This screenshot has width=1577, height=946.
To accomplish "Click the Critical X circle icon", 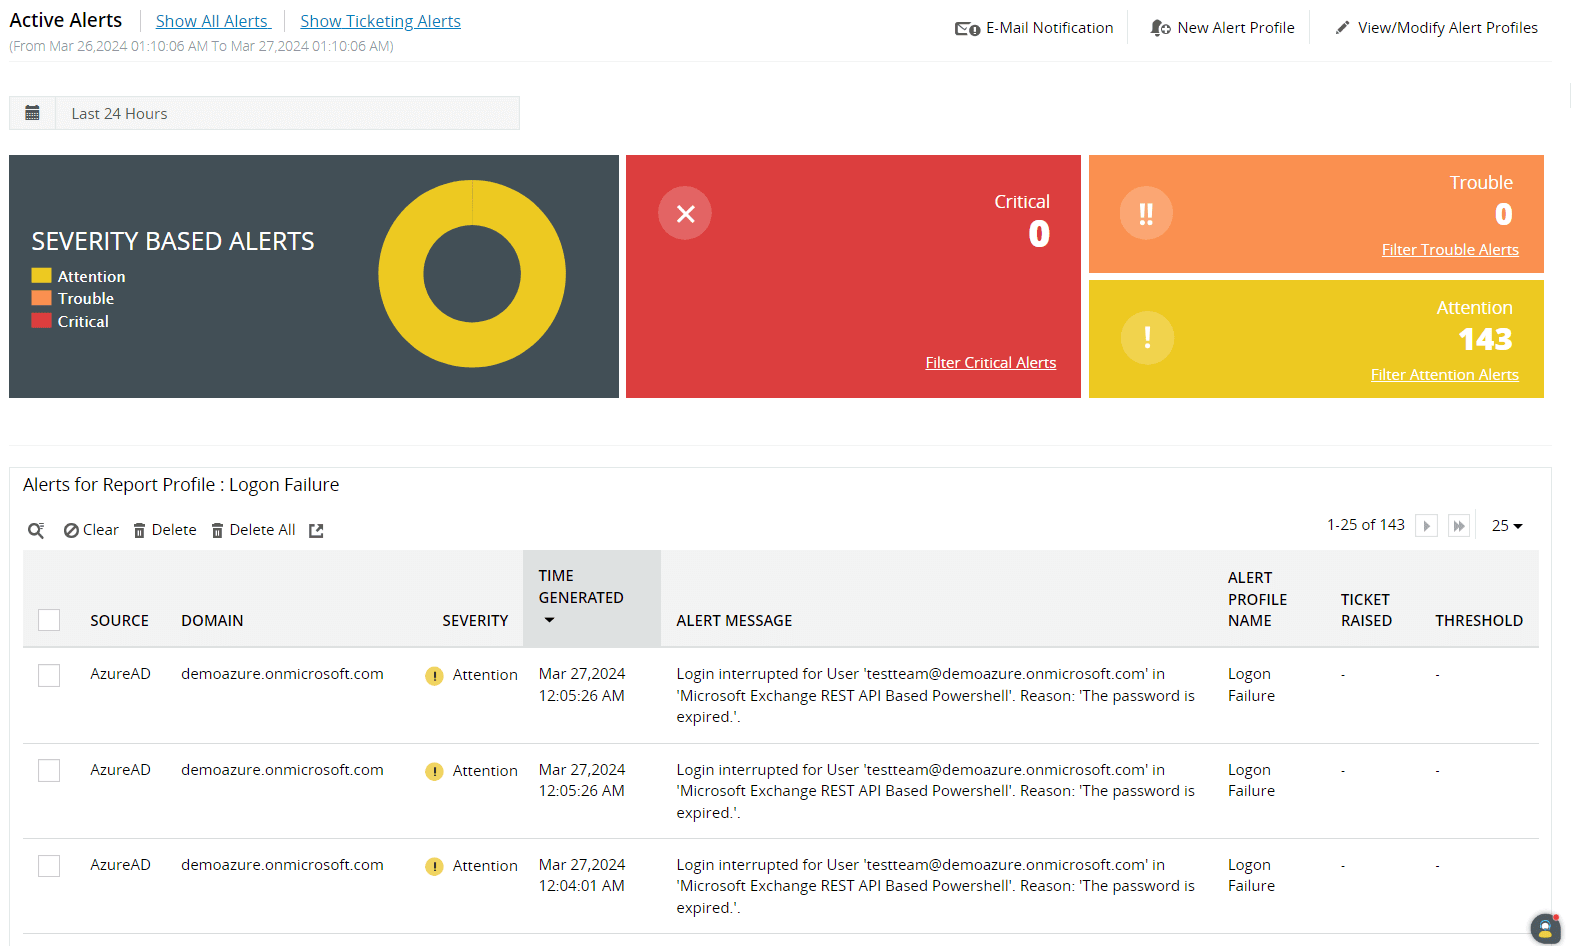I will click(685, 213).
